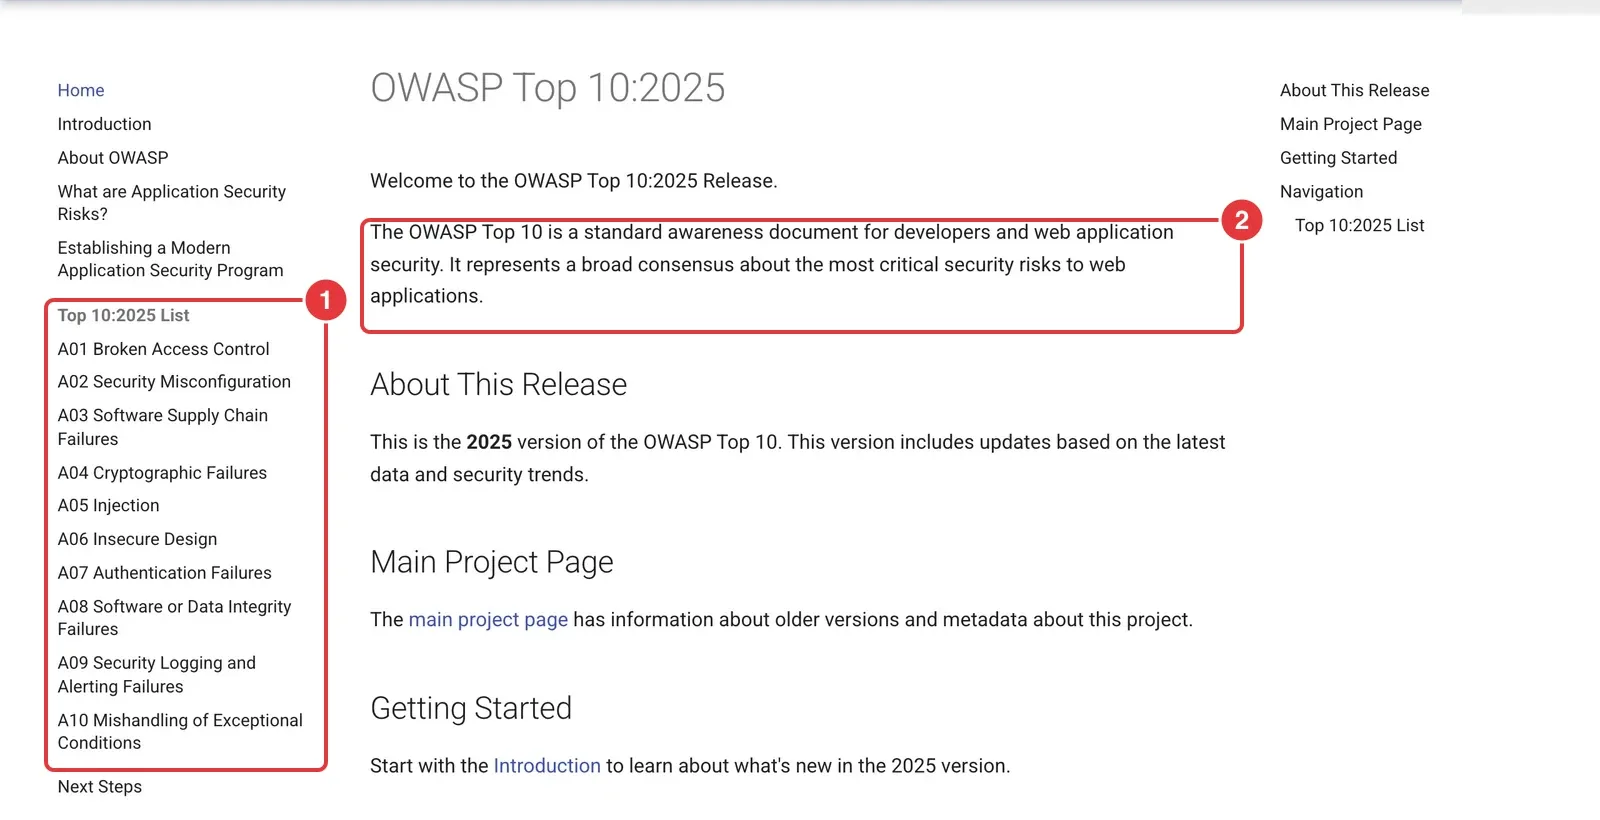Open the About OWASP page
The height and width of the screenshot is (820, 1600).
point(113,158)
